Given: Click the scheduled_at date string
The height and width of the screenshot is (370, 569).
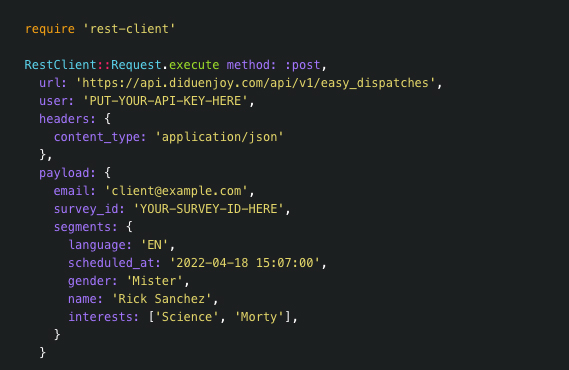Looking at the screenshot, I should [245, 263].
